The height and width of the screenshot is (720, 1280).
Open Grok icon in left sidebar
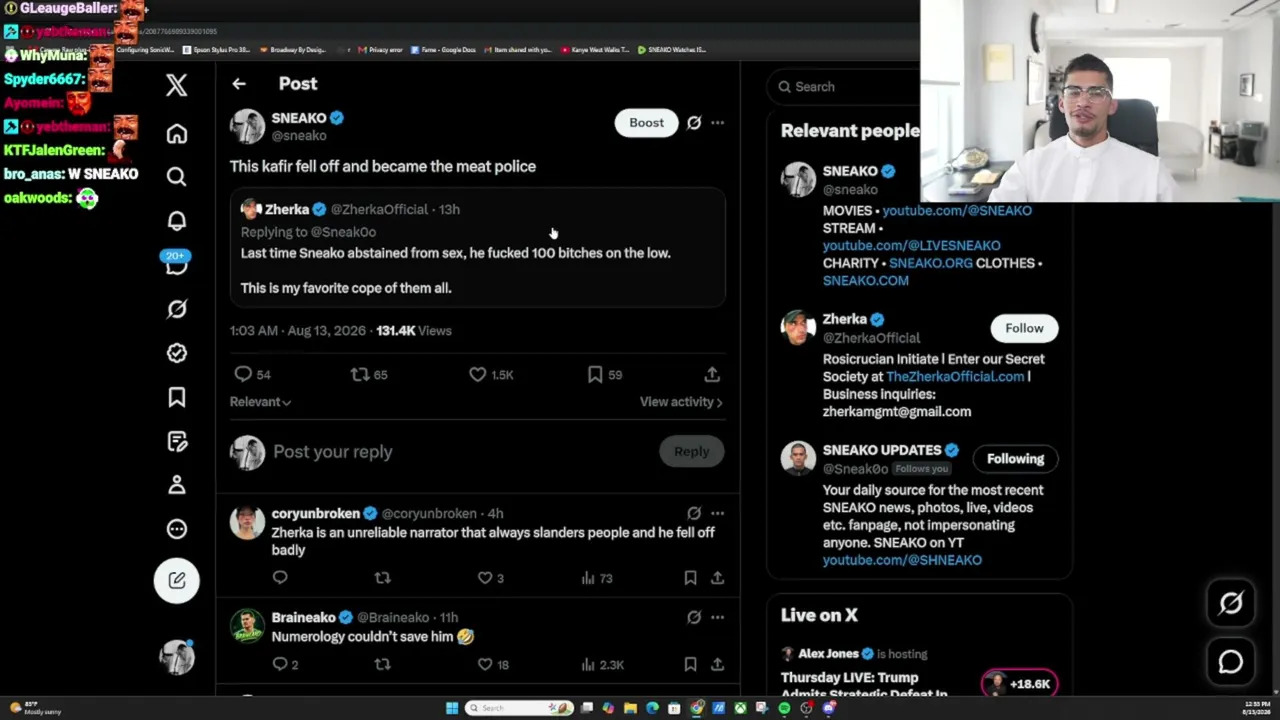pyautogui.click(x=177, y=309)
